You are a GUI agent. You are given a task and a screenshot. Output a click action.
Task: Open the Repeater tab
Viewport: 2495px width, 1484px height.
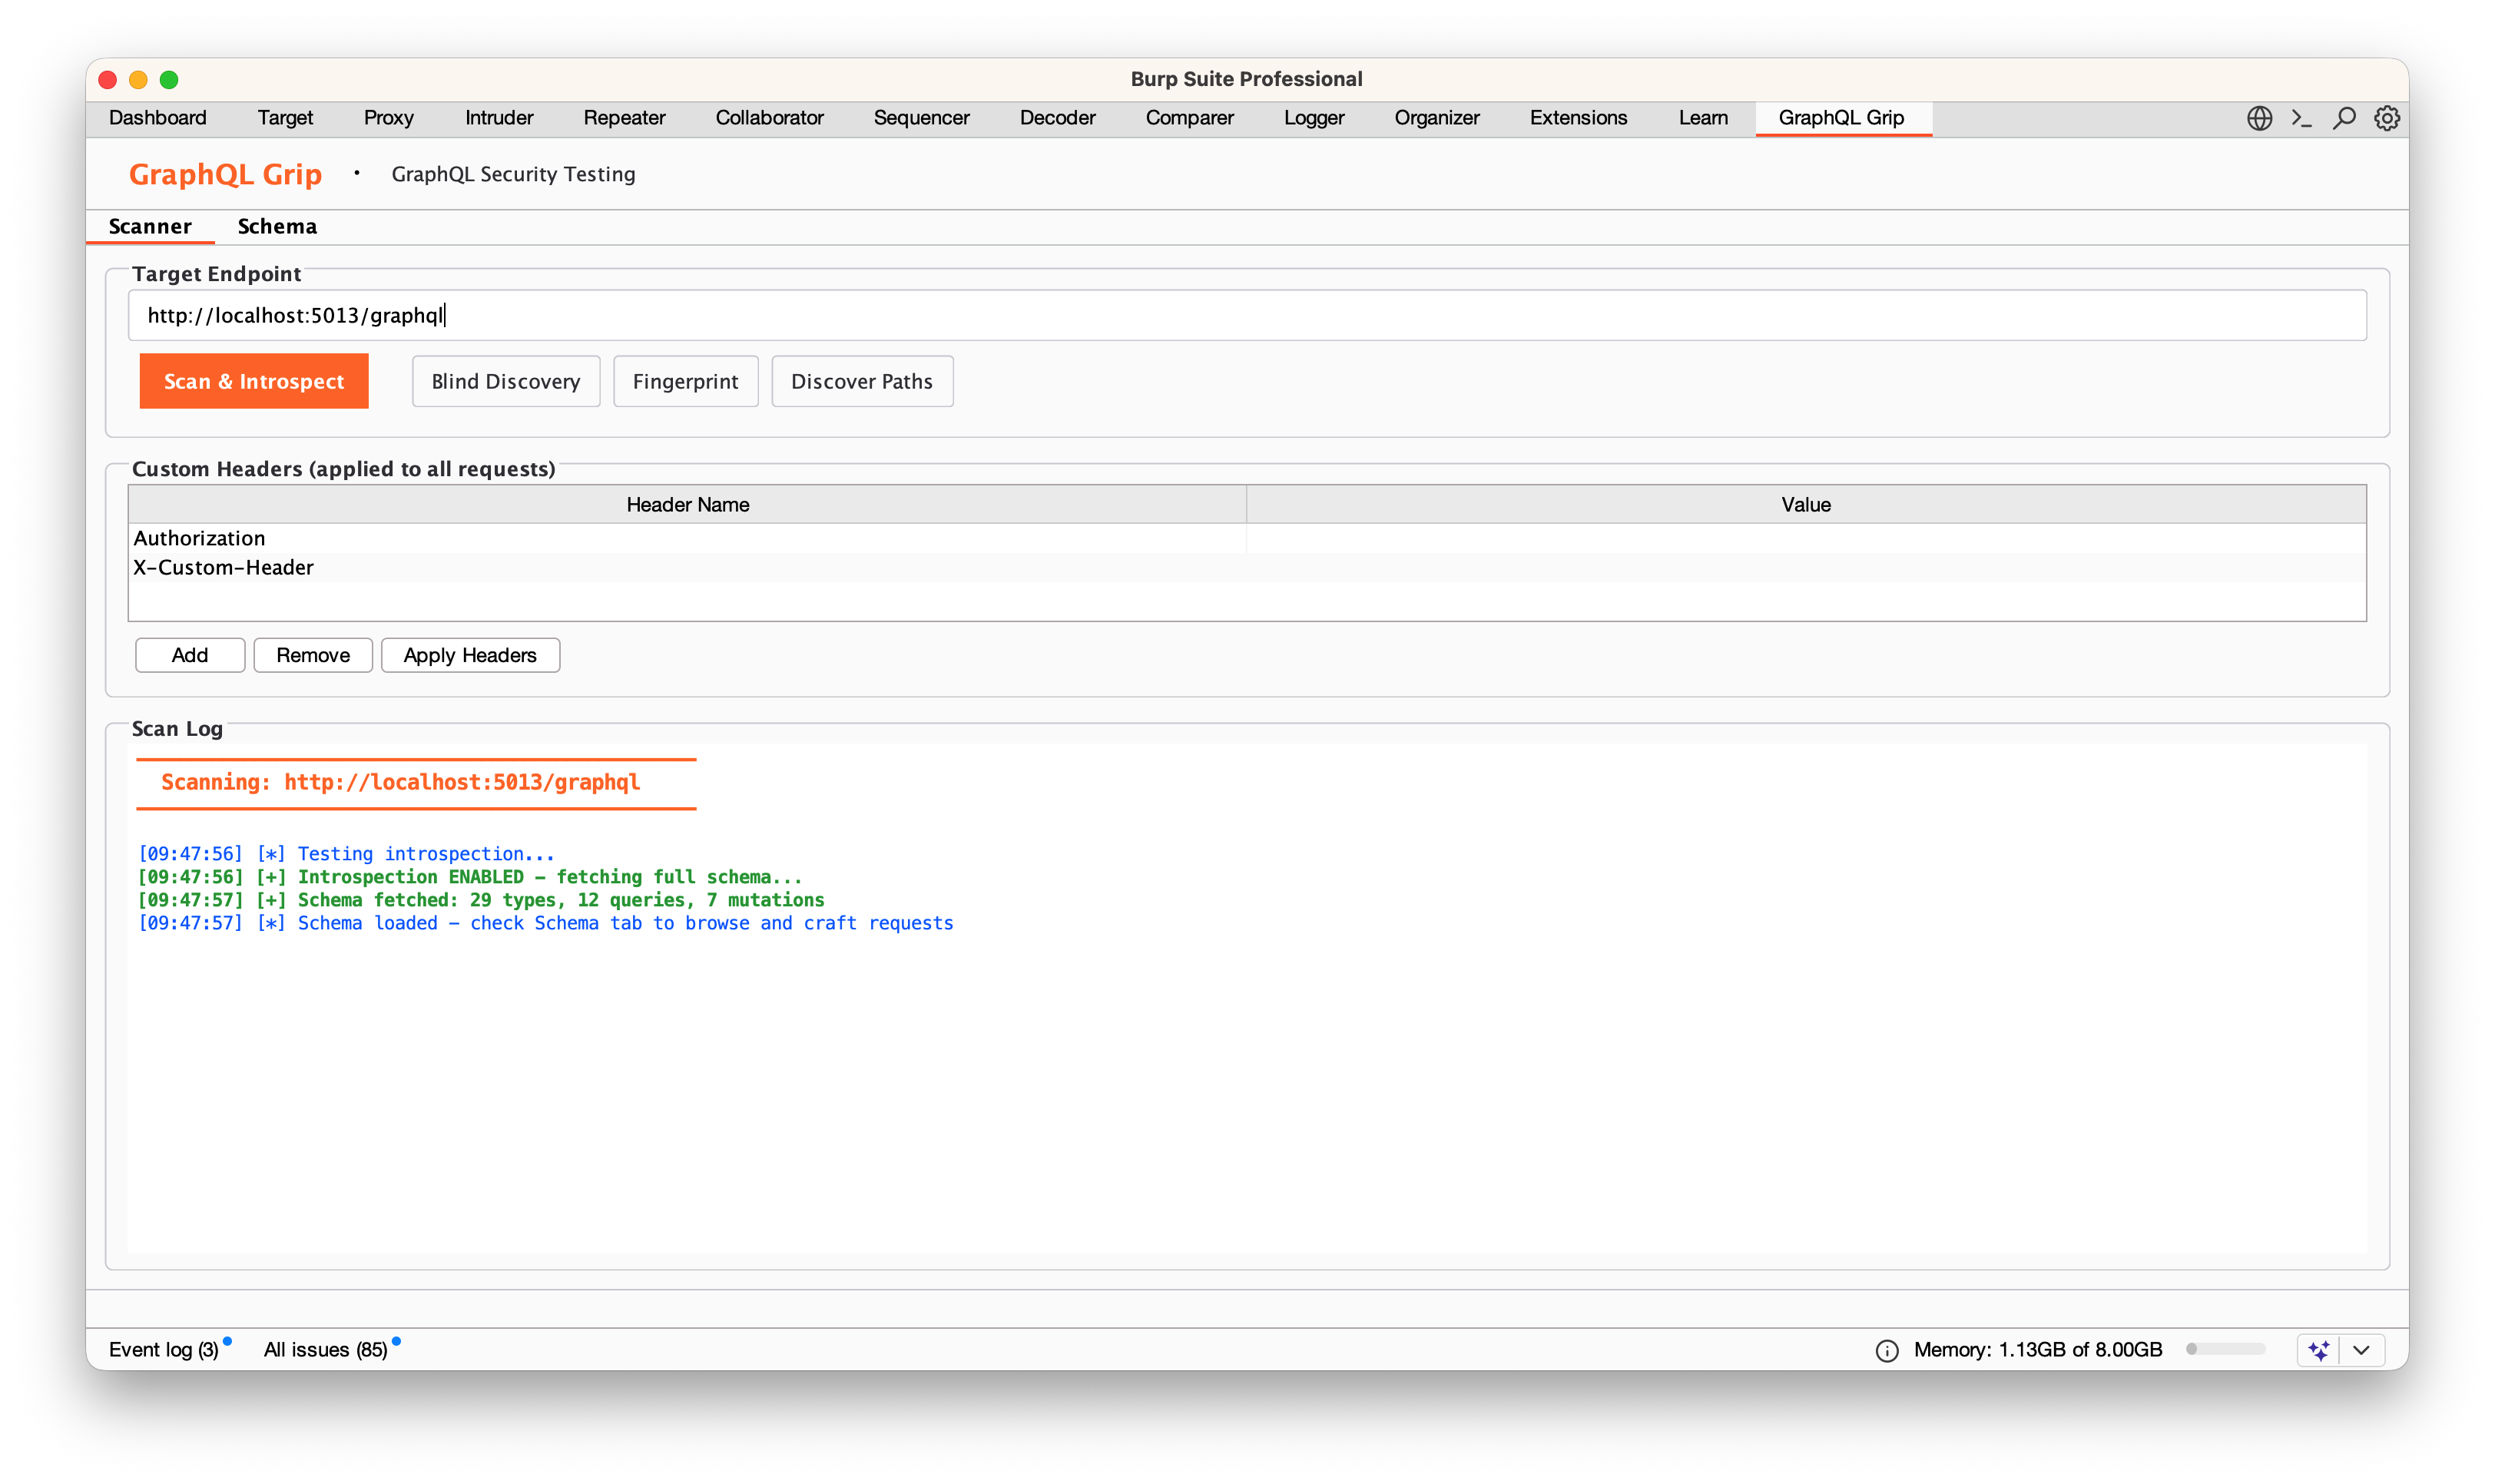point(624,118)
